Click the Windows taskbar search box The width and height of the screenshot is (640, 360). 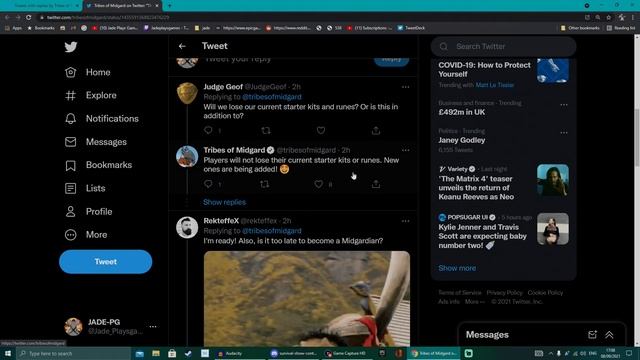click(x=73, y=353)
